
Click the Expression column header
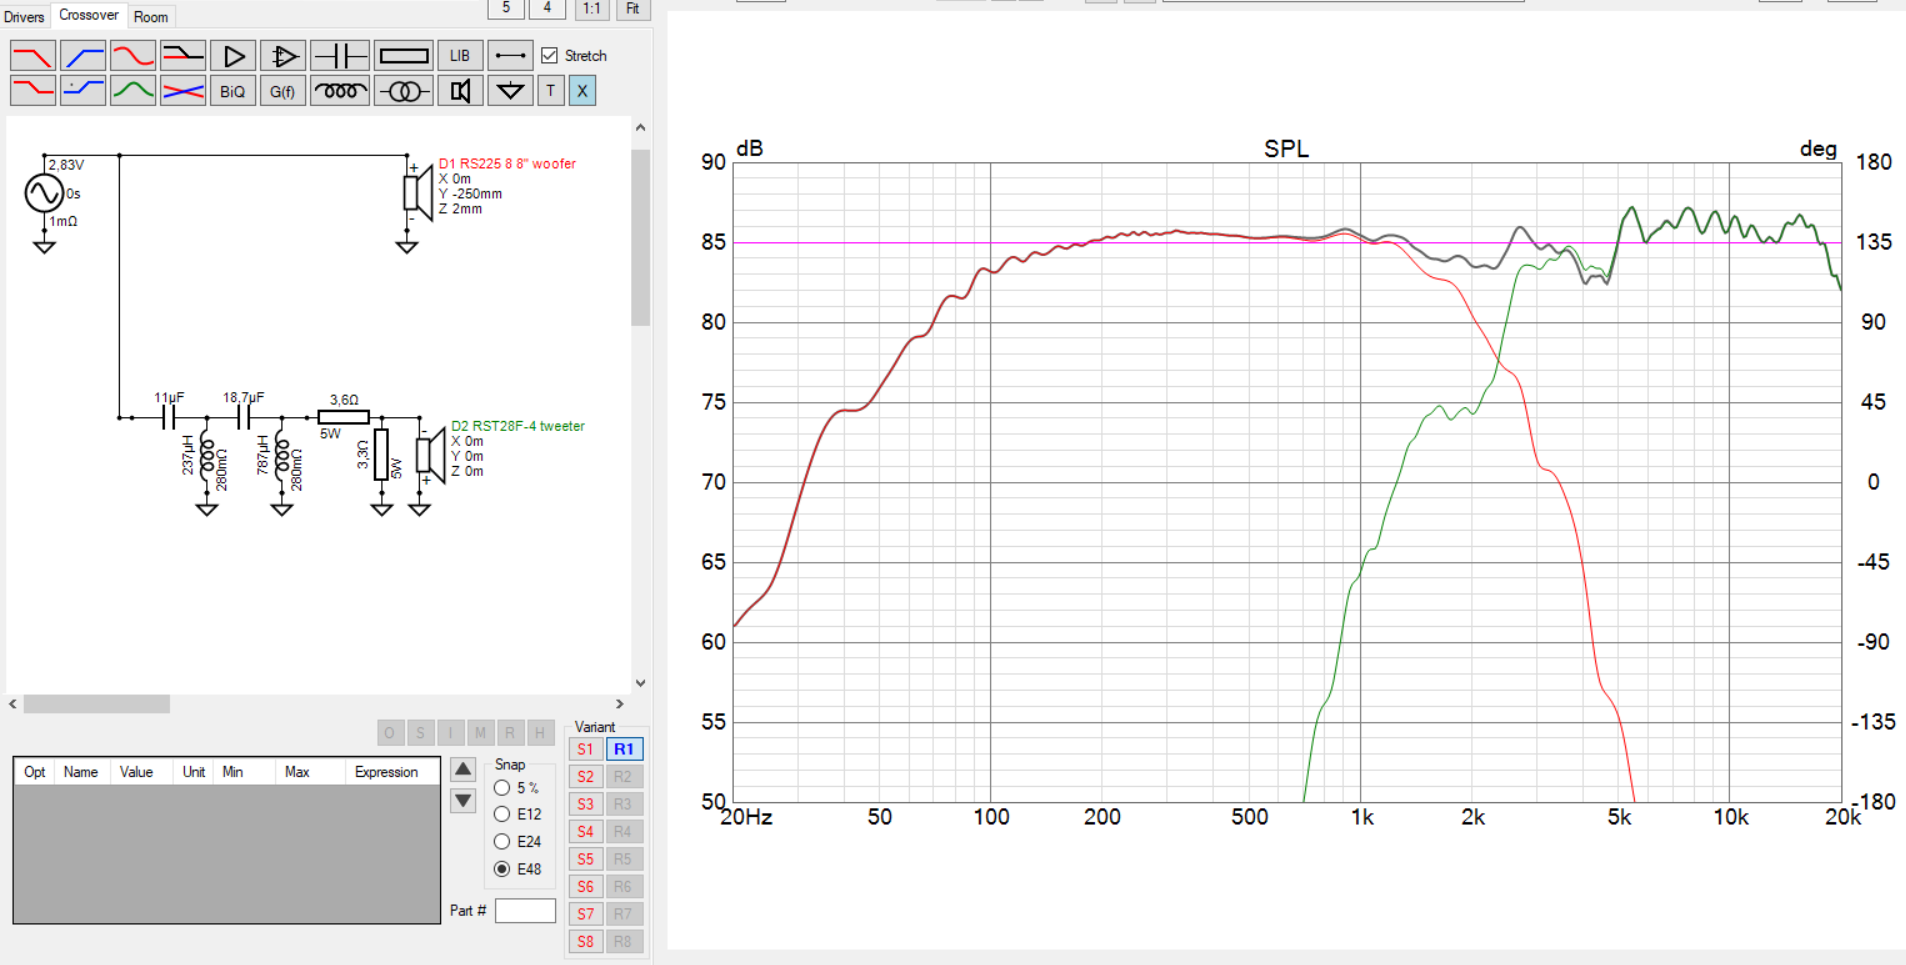(386, 772)
